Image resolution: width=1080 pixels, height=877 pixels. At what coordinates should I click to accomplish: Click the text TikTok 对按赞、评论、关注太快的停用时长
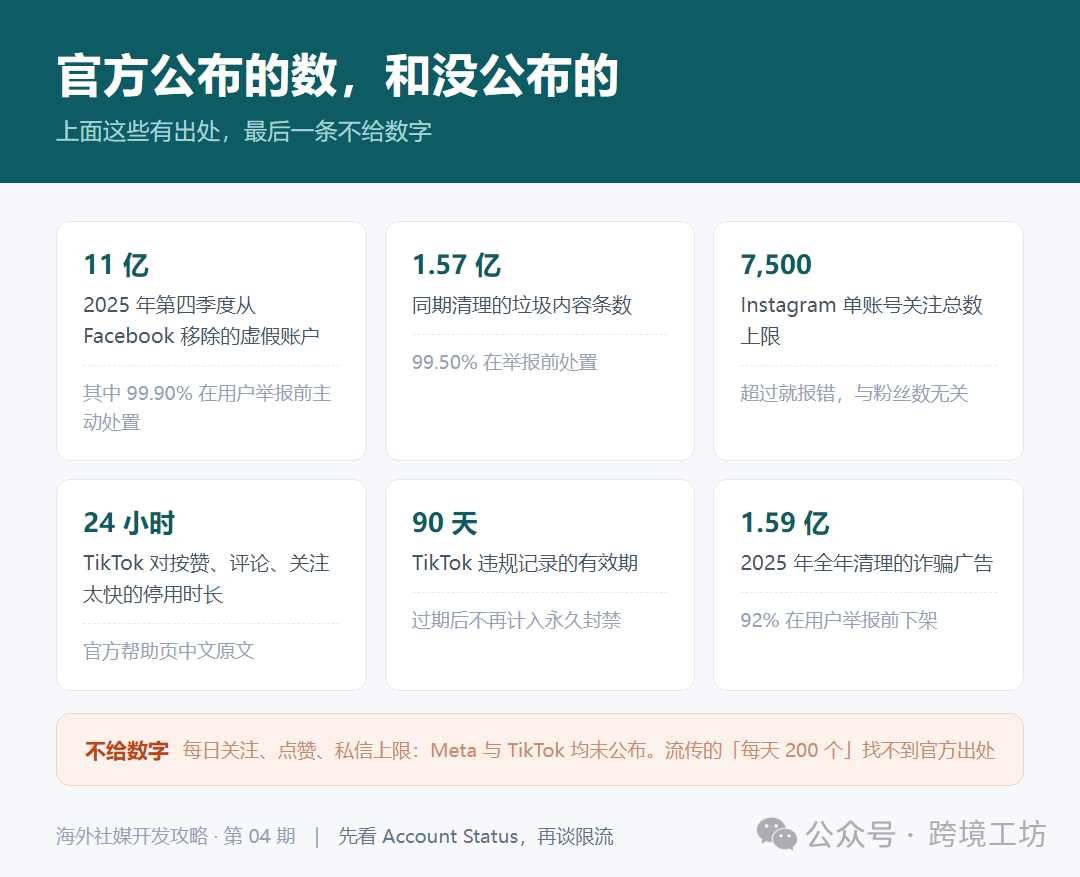207,579
